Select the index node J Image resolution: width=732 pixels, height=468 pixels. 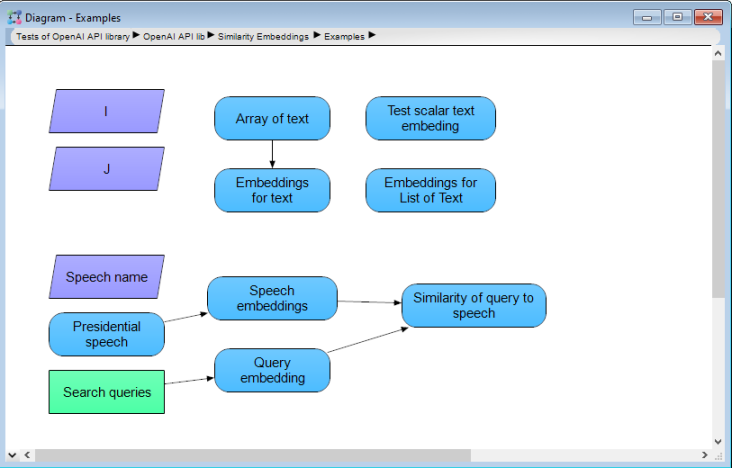[x=106, y=169]
